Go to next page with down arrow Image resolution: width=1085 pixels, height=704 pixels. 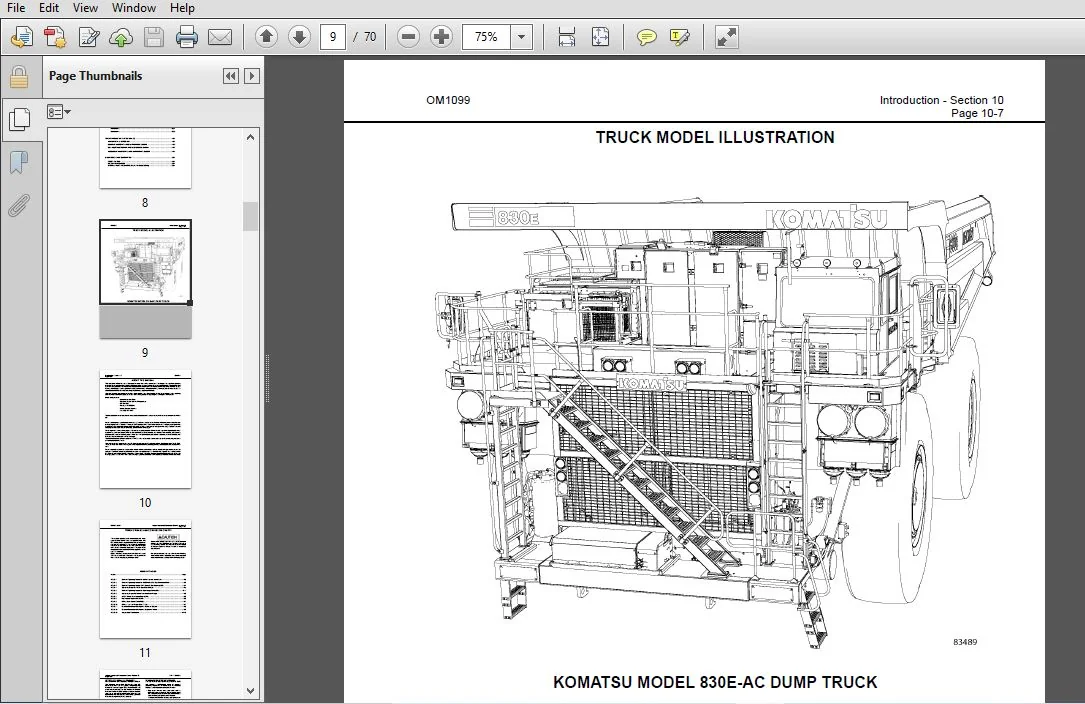pyautogui.click(x=299, y=37)
